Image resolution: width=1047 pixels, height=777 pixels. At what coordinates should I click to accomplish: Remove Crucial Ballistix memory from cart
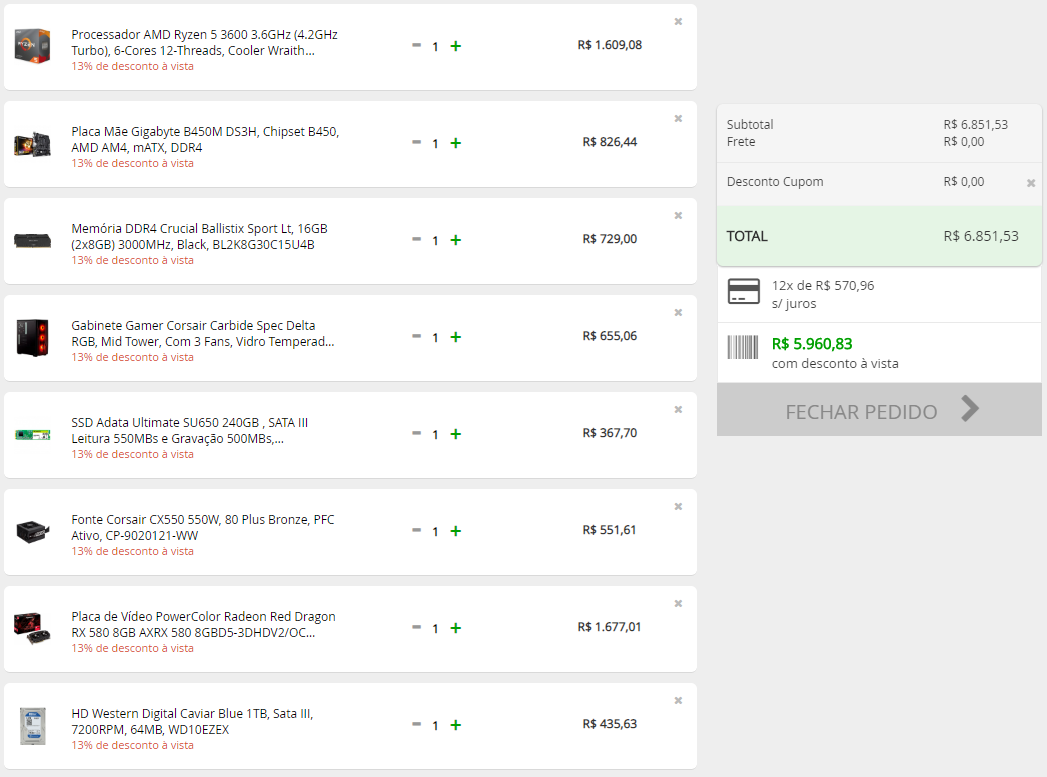(x=678, y=215)
